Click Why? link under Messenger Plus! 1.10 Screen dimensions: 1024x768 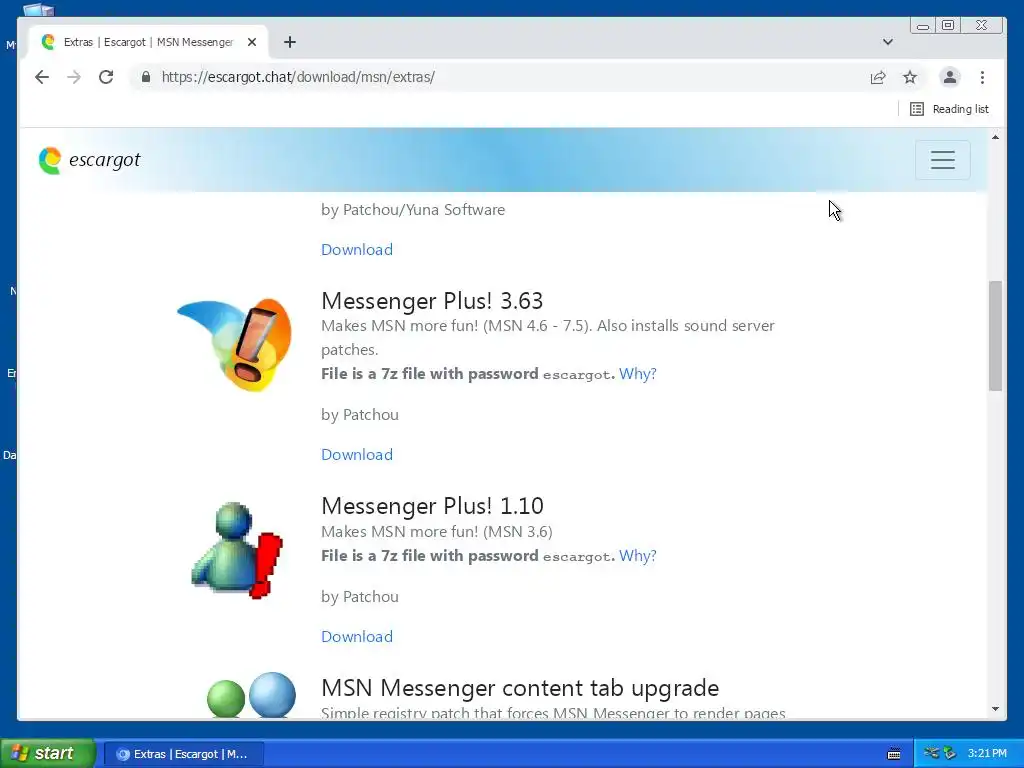(x=637, y=556)
